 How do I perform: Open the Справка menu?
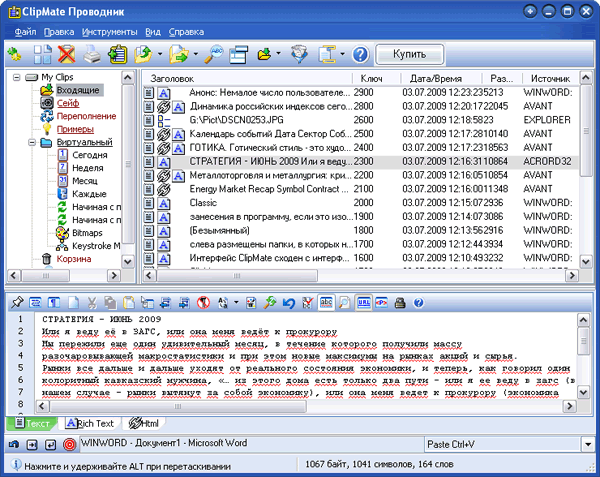[x=186, y=32]
